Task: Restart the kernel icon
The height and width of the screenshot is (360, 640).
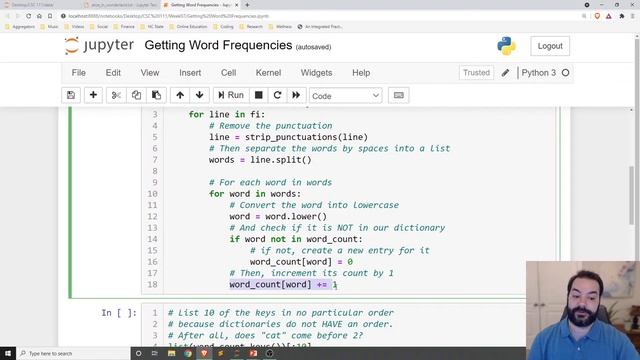Action: [277, 95]
